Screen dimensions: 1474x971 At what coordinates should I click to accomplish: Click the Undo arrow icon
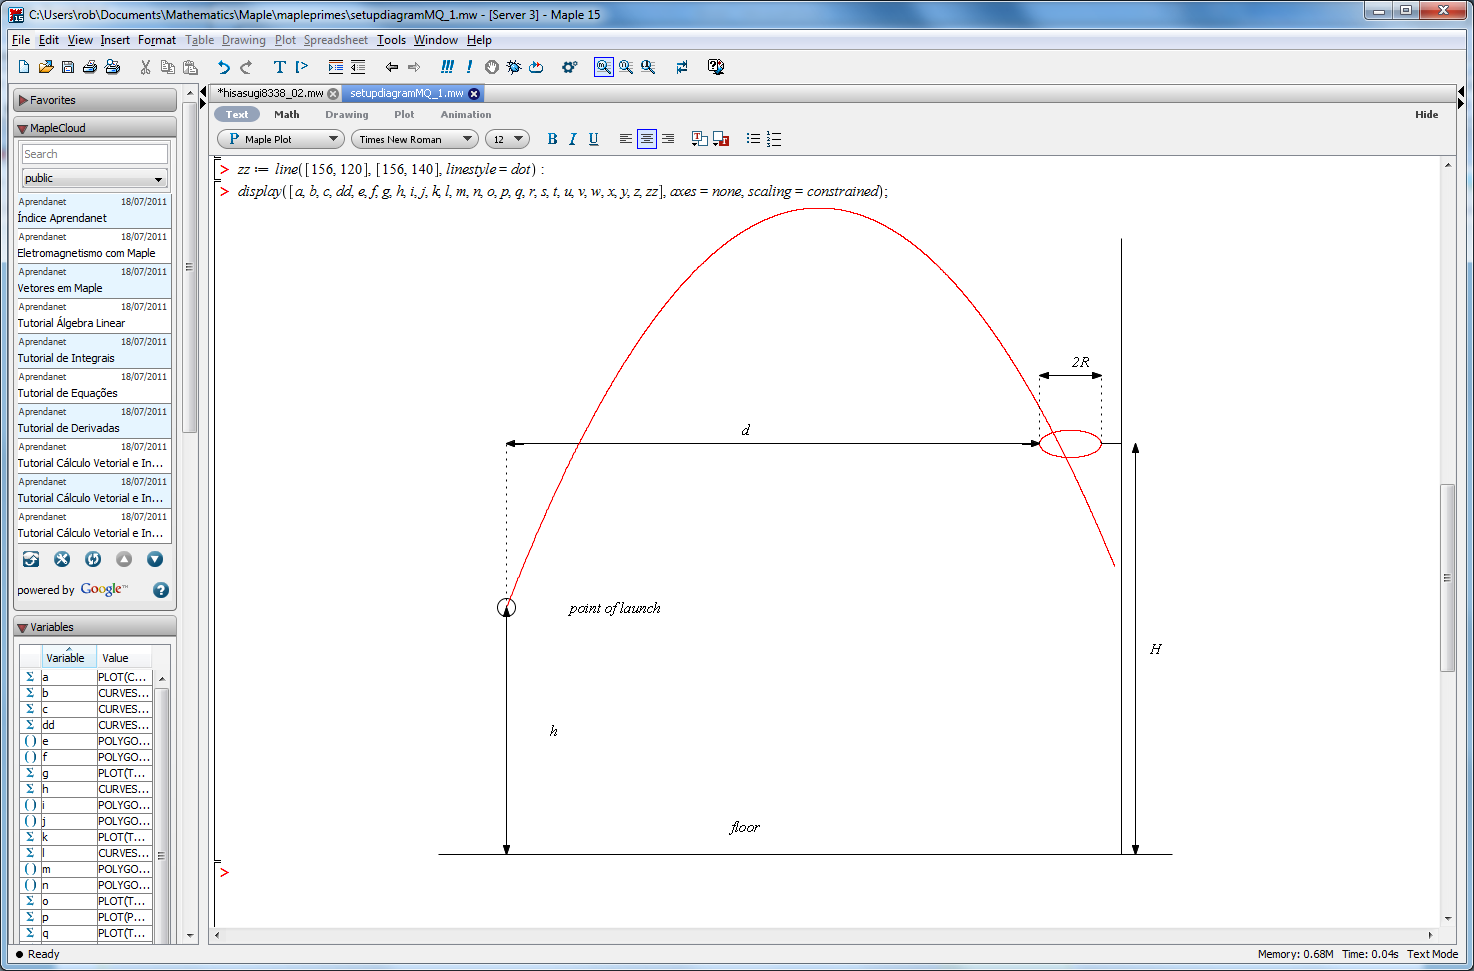[x=224, y=67]
